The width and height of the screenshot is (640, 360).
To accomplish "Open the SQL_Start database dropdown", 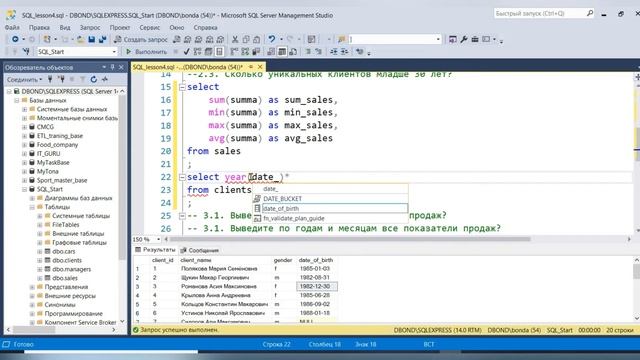I will point(114,52).
